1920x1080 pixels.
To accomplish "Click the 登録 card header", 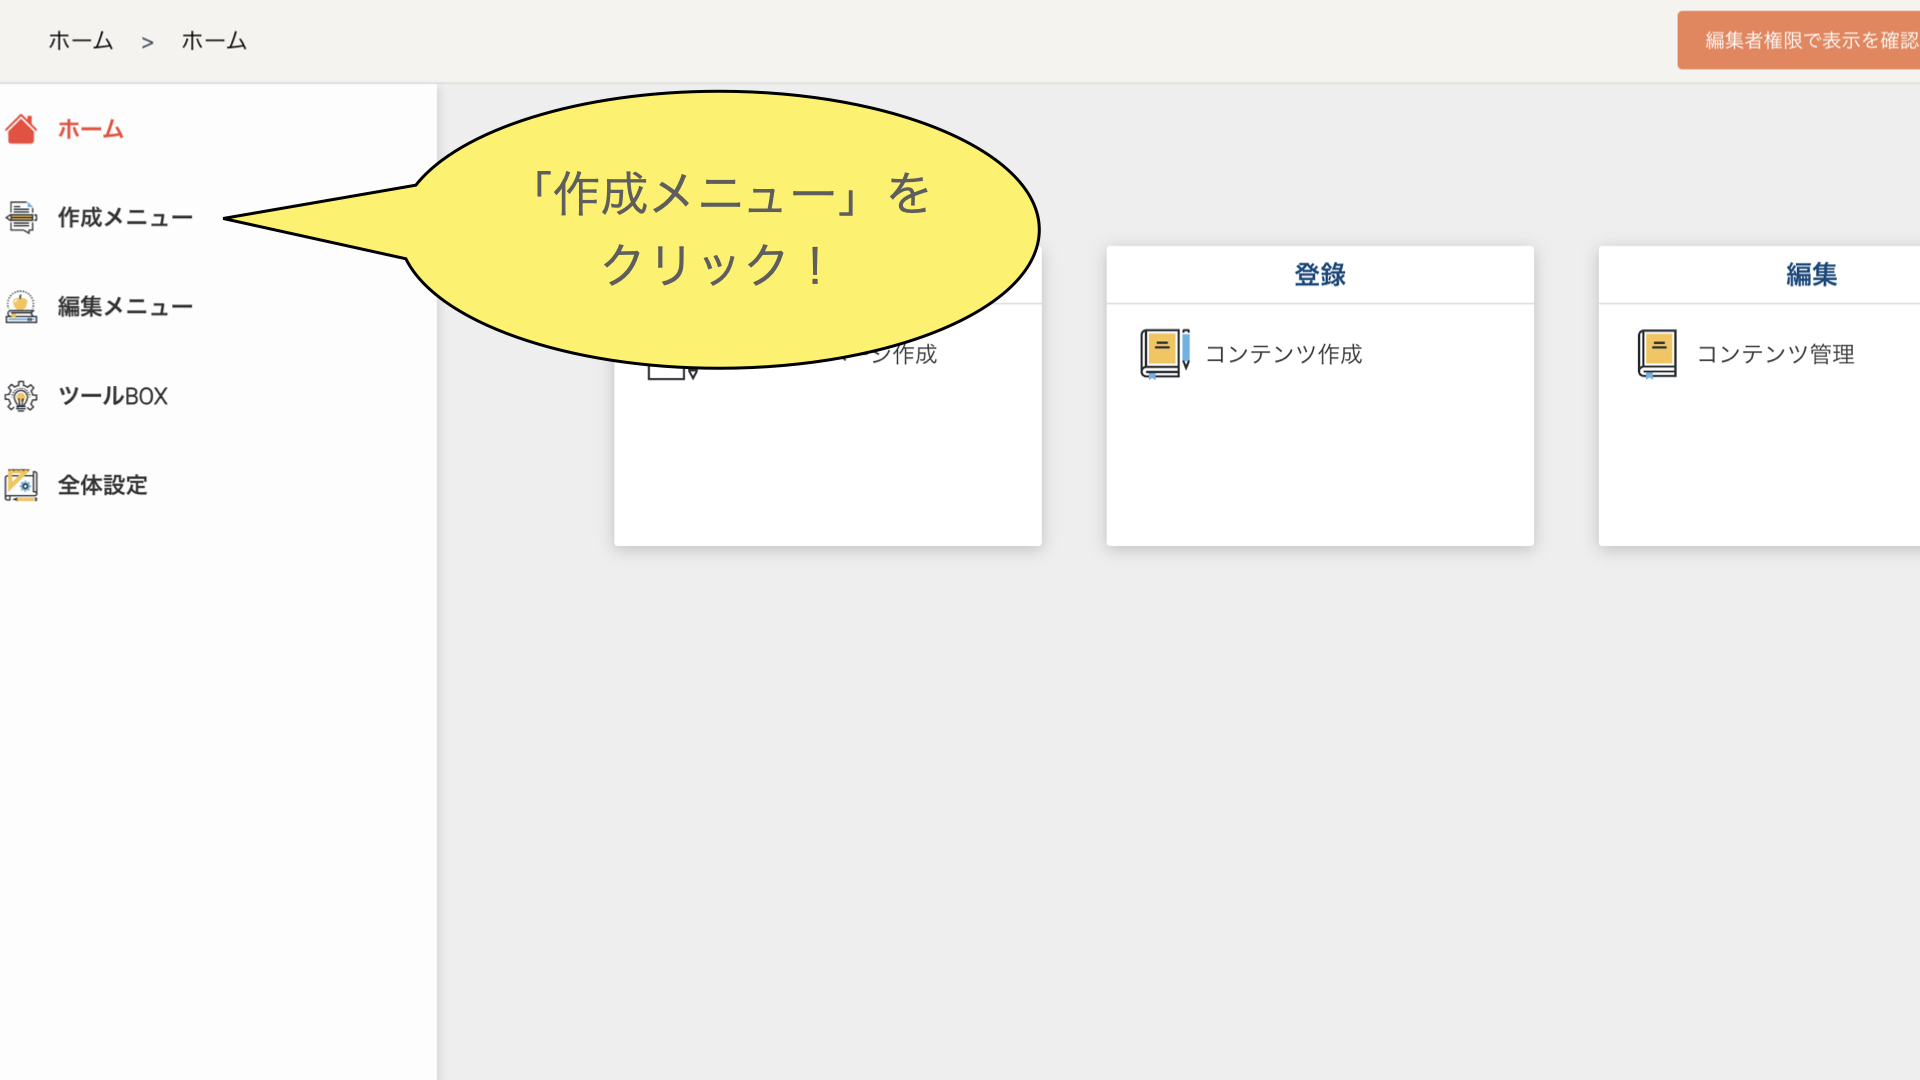I will click(1319, 274).
